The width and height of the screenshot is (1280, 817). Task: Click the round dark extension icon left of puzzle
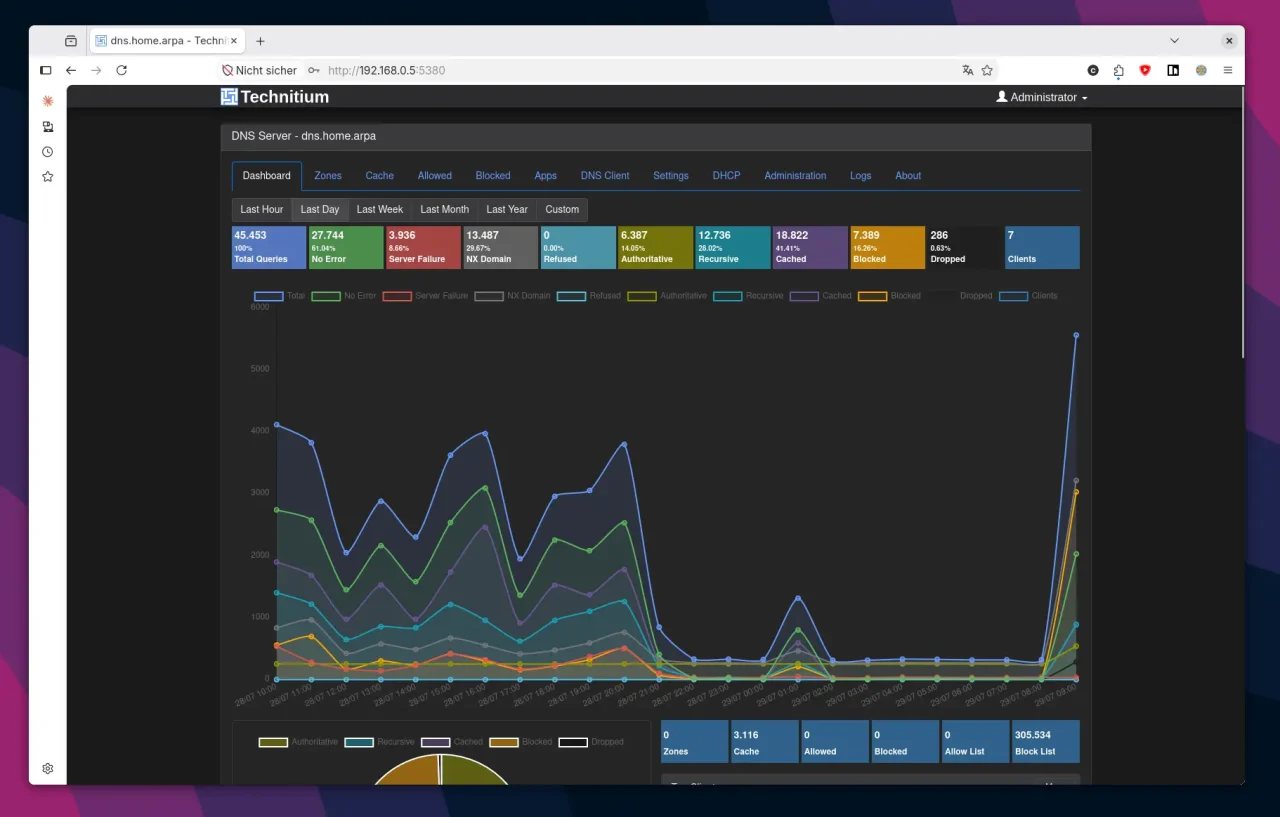click(x=1093, y=70)
